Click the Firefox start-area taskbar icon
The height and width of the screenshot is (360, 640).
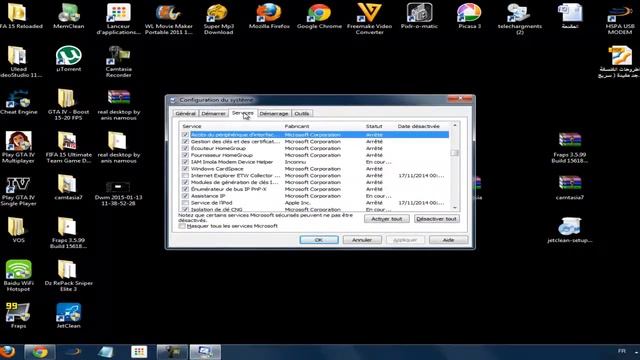[7, 352]
